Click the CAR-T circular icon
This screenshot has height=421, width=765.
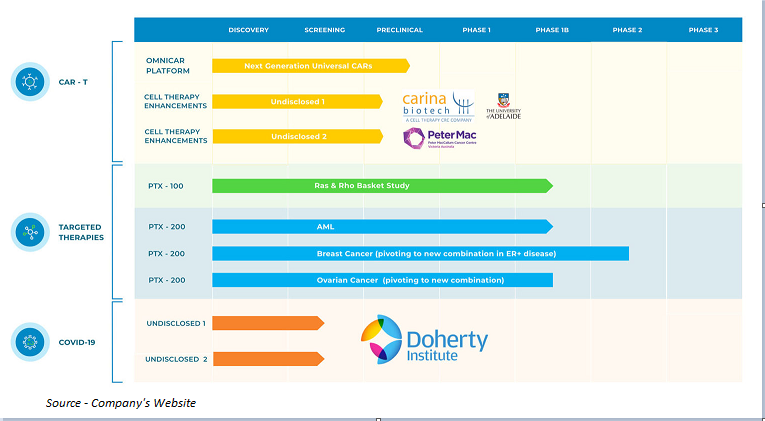(x=30, y=81)
